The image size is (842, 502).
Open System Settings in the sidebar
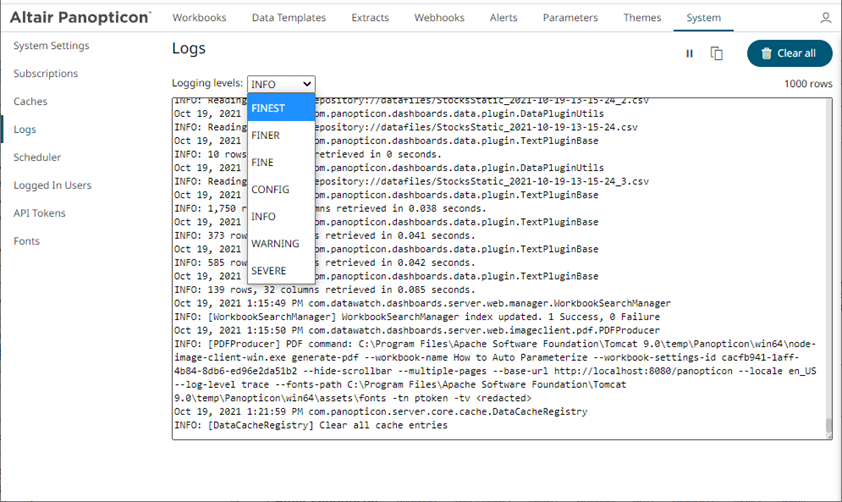point(51,46)
